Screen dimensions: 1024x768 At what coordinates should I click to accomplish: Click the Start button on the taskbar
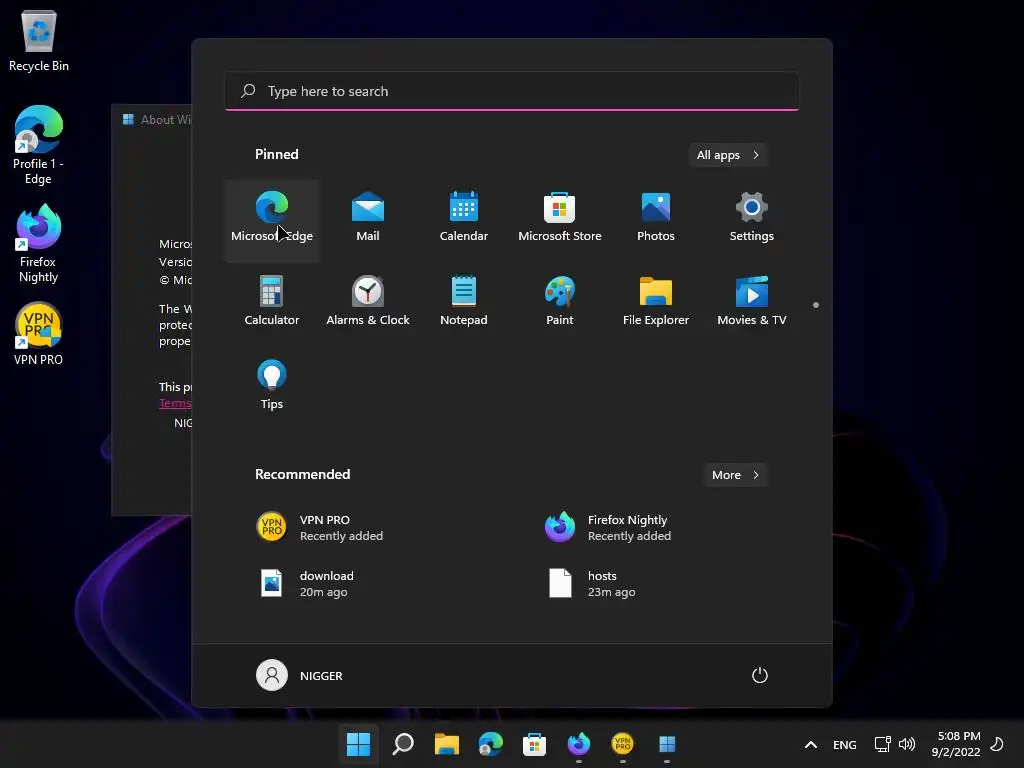359,744
